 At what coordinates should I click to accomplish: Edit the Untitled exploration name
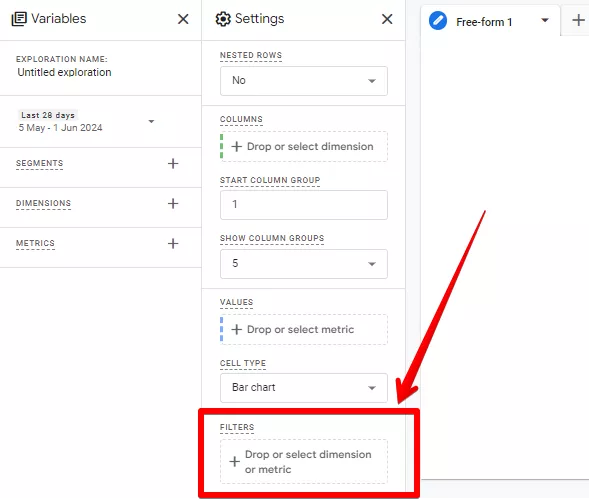(x=64, y=72)
